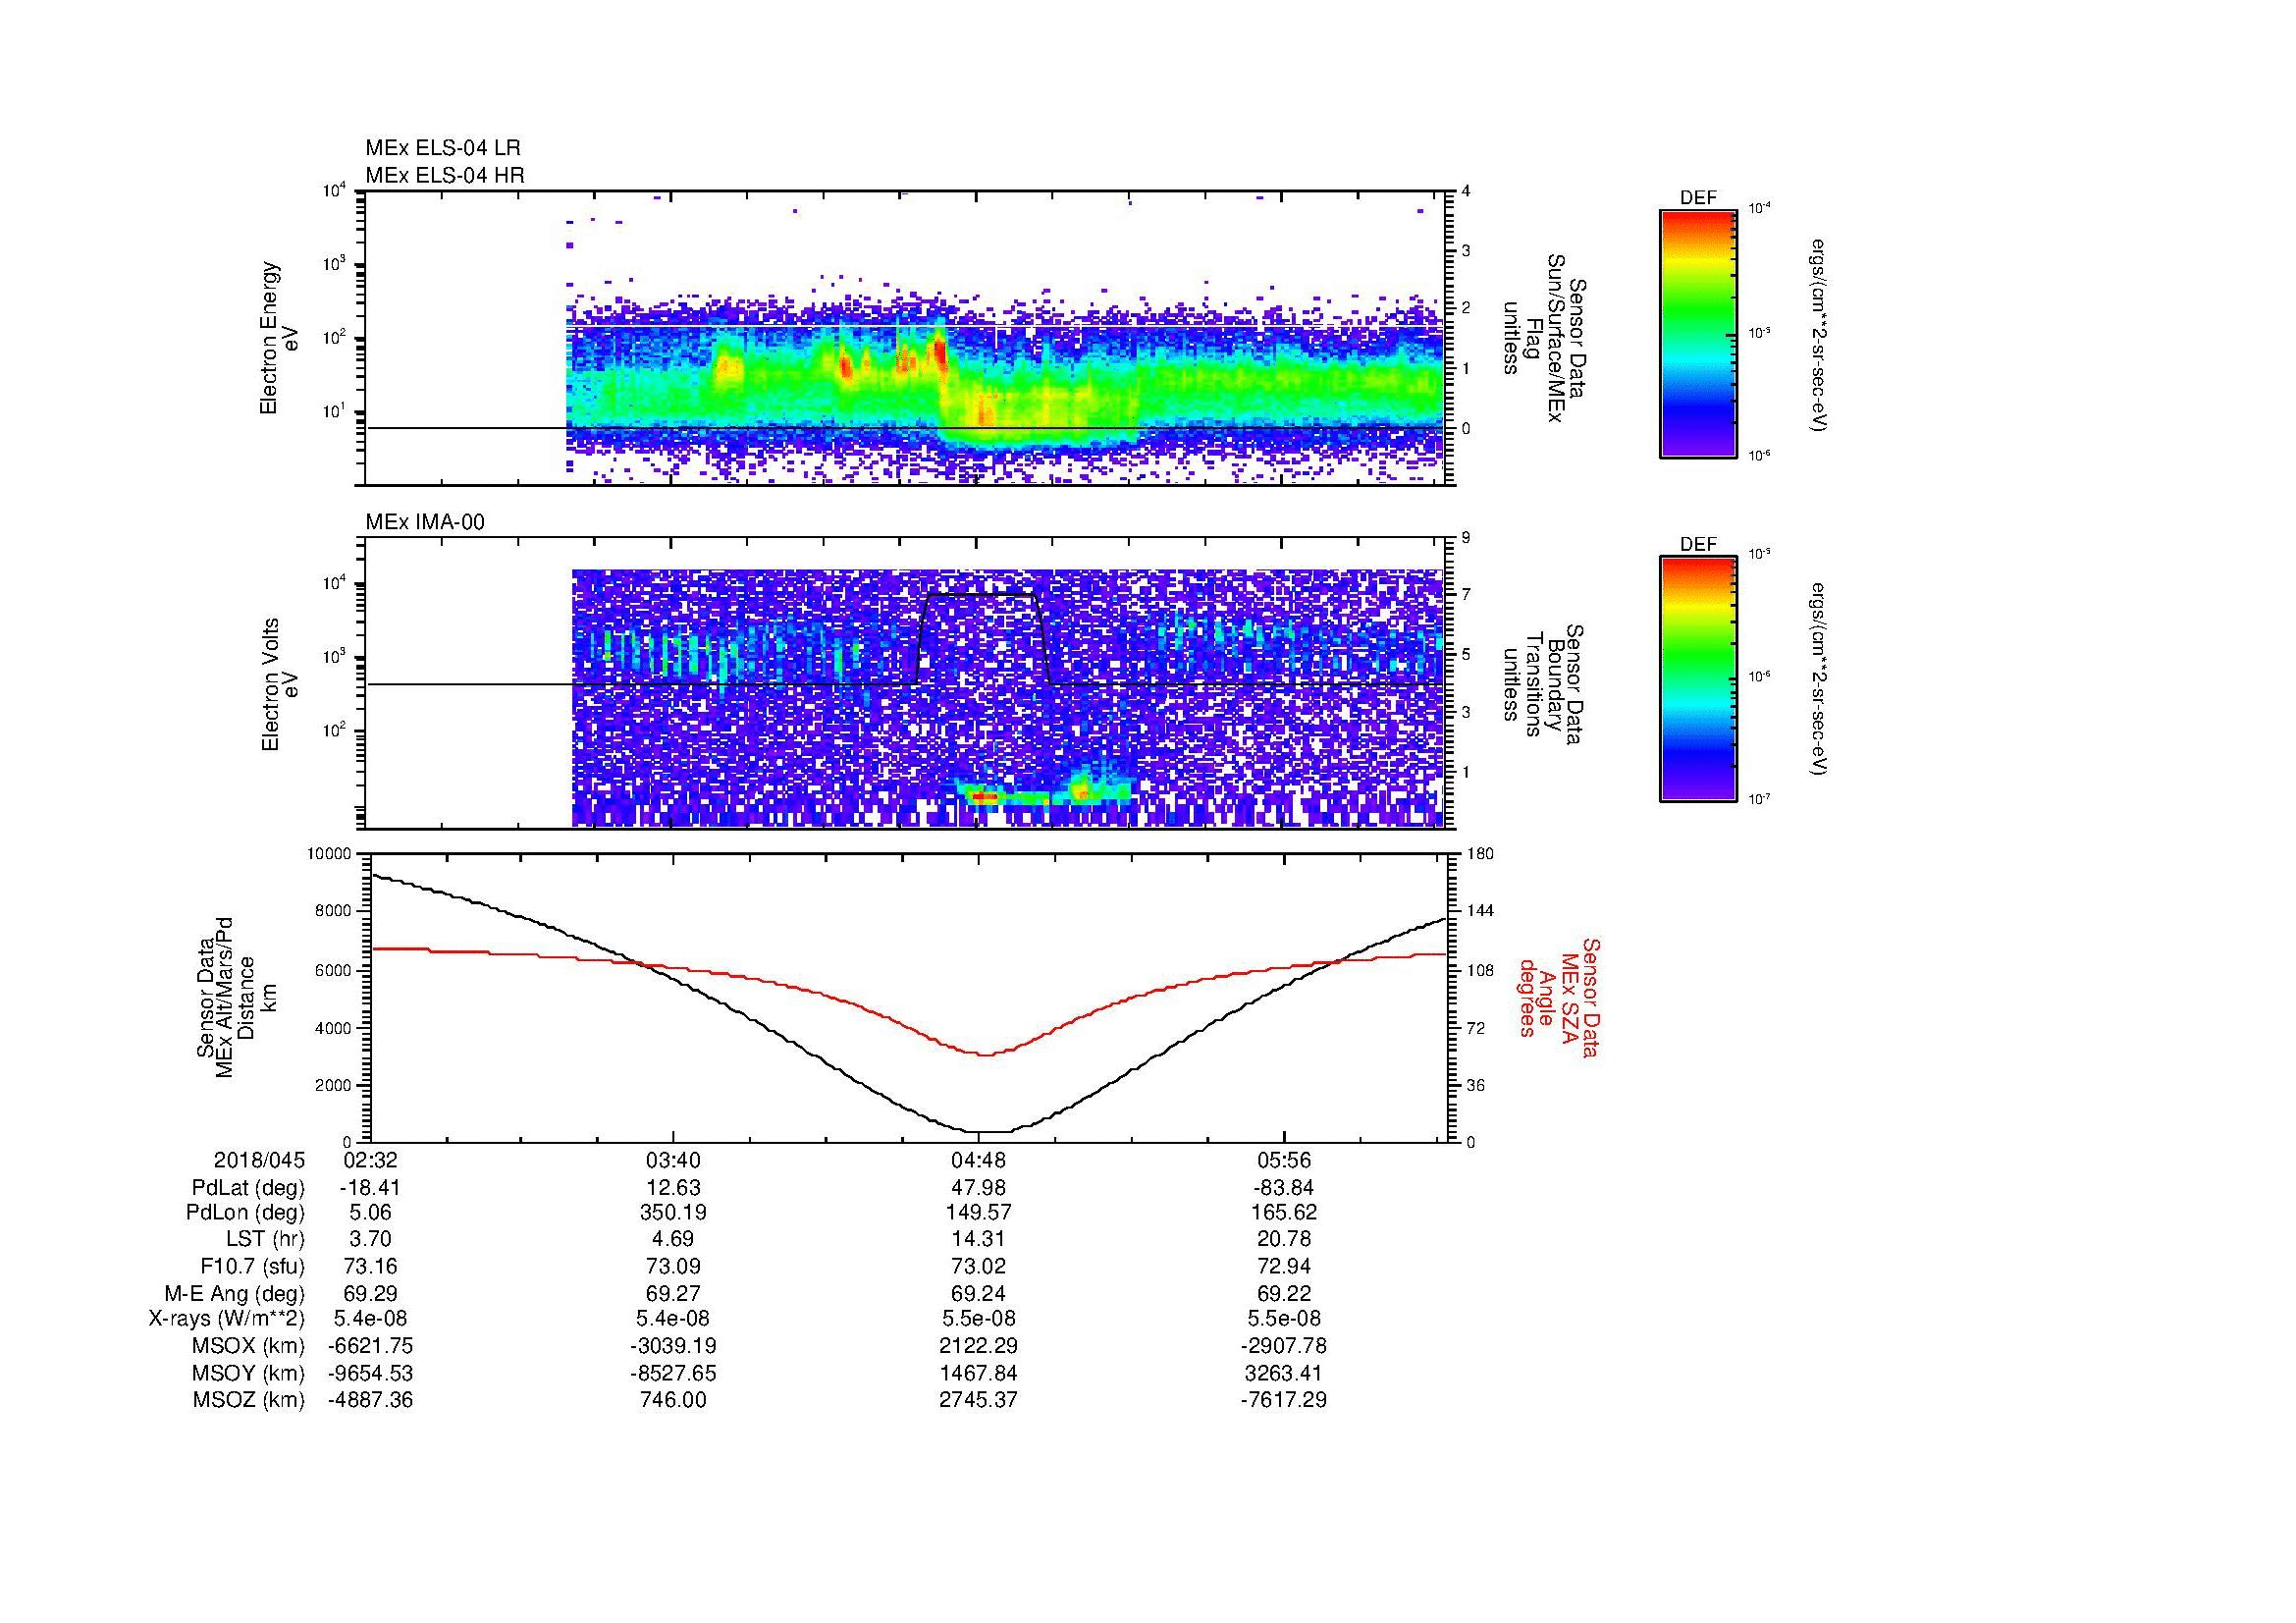Click F10.7 value '73.16'

click(x=370, y=1267)
